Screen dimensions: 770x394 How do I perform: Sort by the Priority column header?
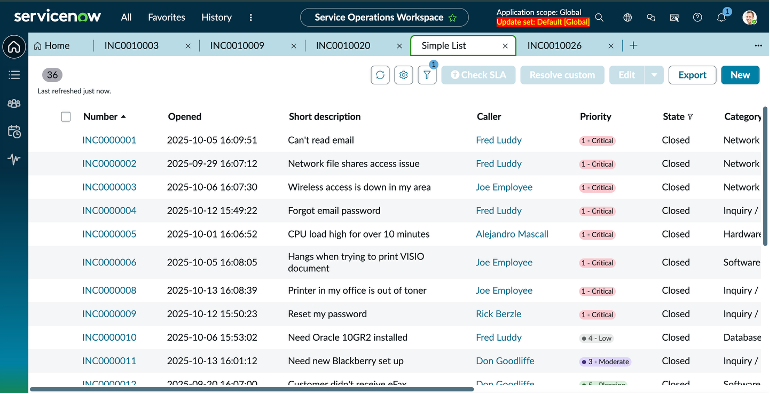click(595, 117)
